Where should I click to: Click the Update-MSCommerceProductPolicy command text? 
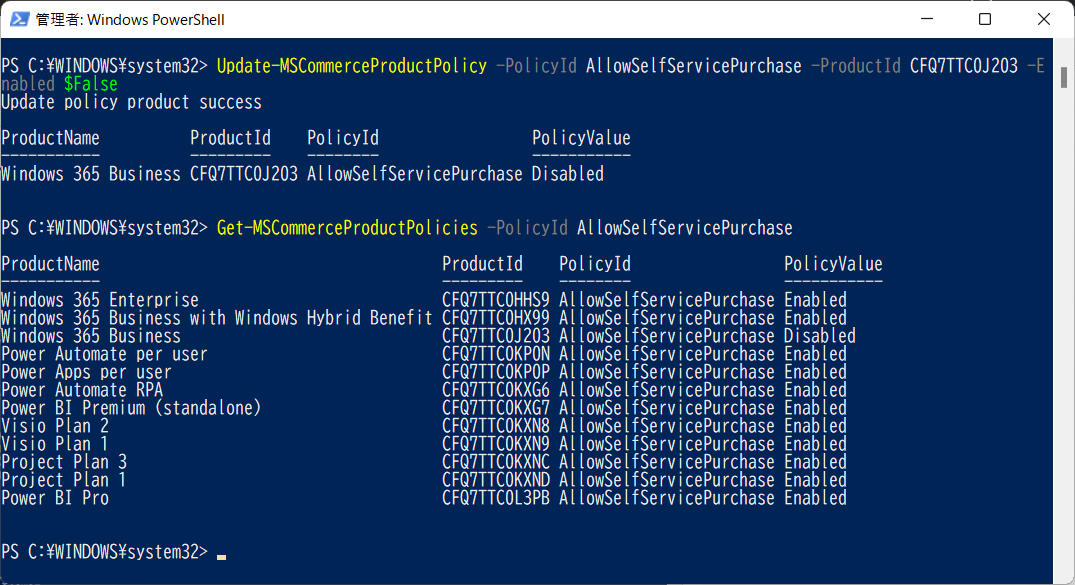click(352, 66)
